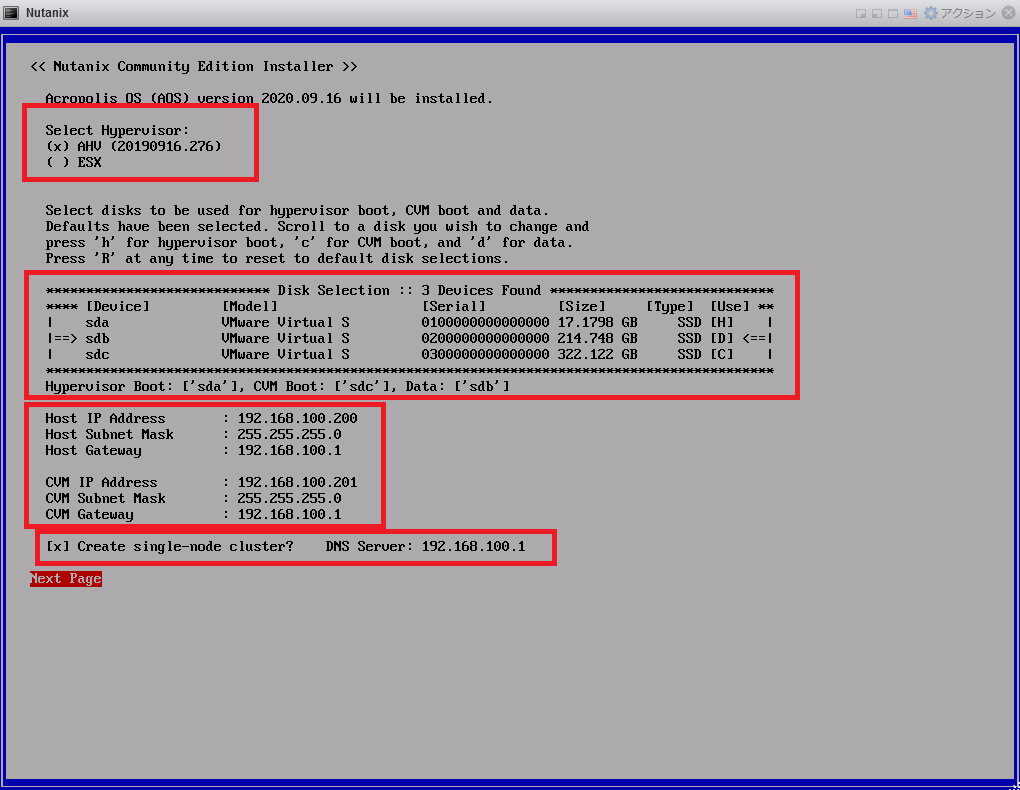The width and height of the screenshot is (1020, 790).
Task: Click the 17.1798 GB size of sda
Action: coord(597,323)
